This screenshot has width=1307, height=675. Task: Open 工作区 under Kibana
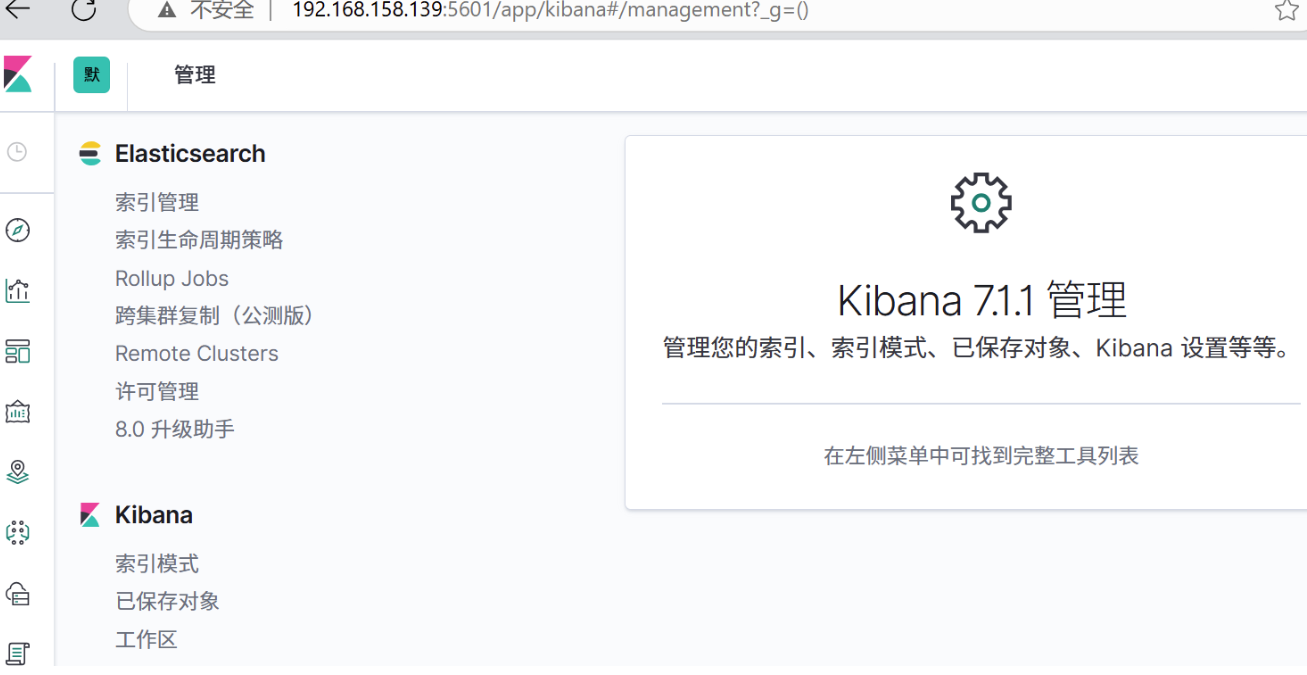click(146, 639)
